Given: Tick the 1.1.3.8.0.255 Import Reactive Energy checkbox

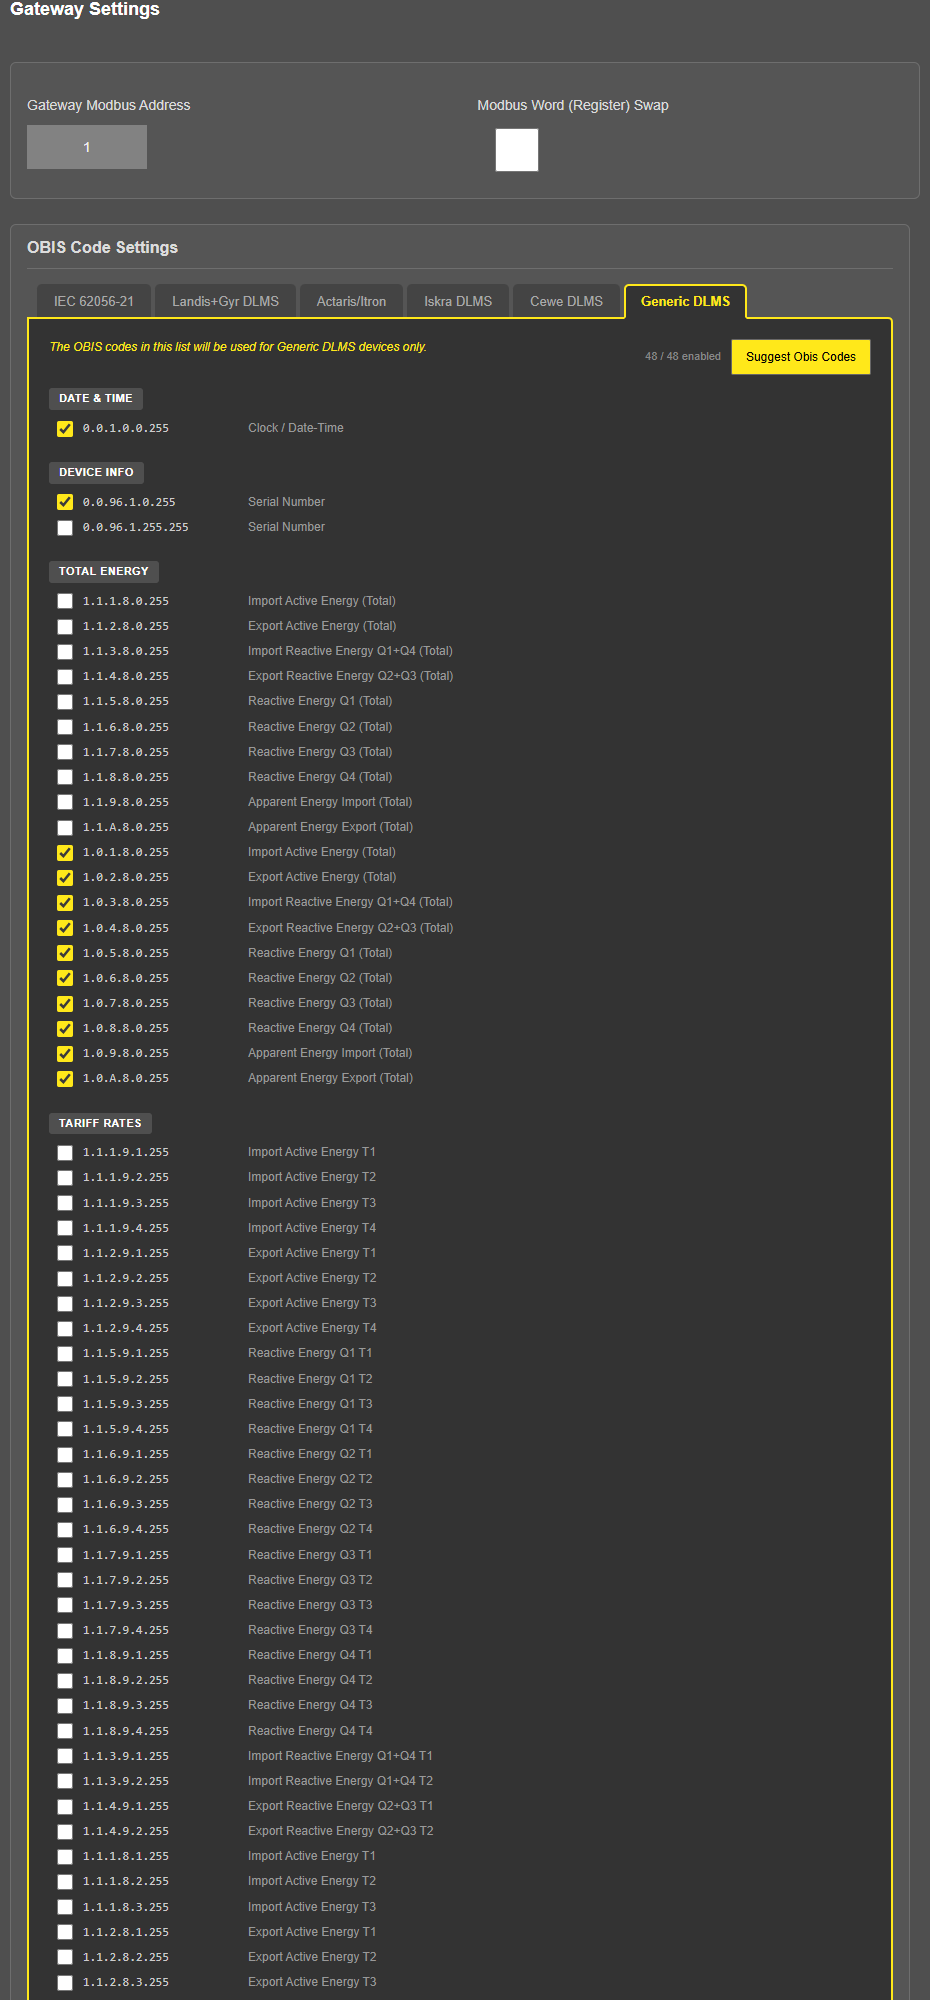Looking at the screenshot, I should pyautogui.click(x=65, y=652).
